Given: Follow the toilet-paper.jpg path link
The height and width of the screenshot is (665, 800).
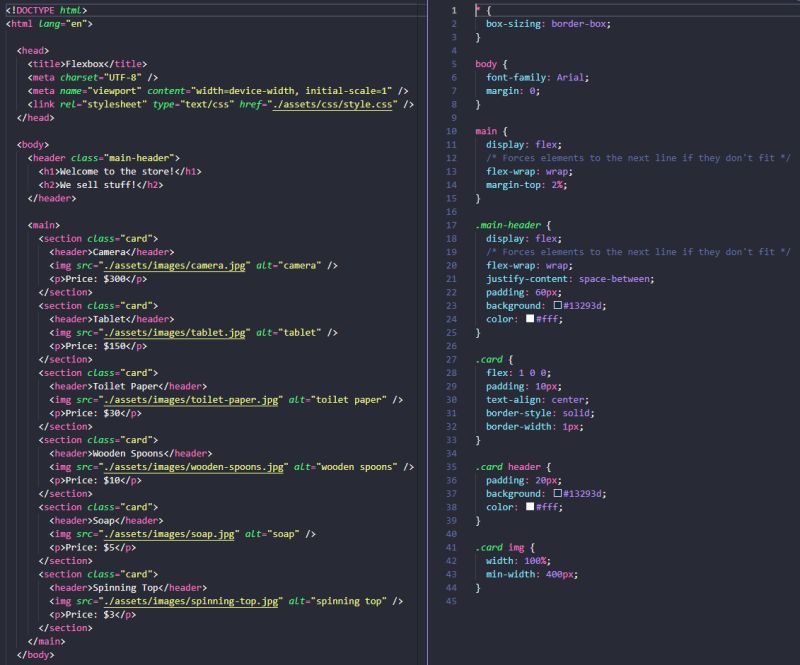Looking at the screenshot, I should 191,400.
